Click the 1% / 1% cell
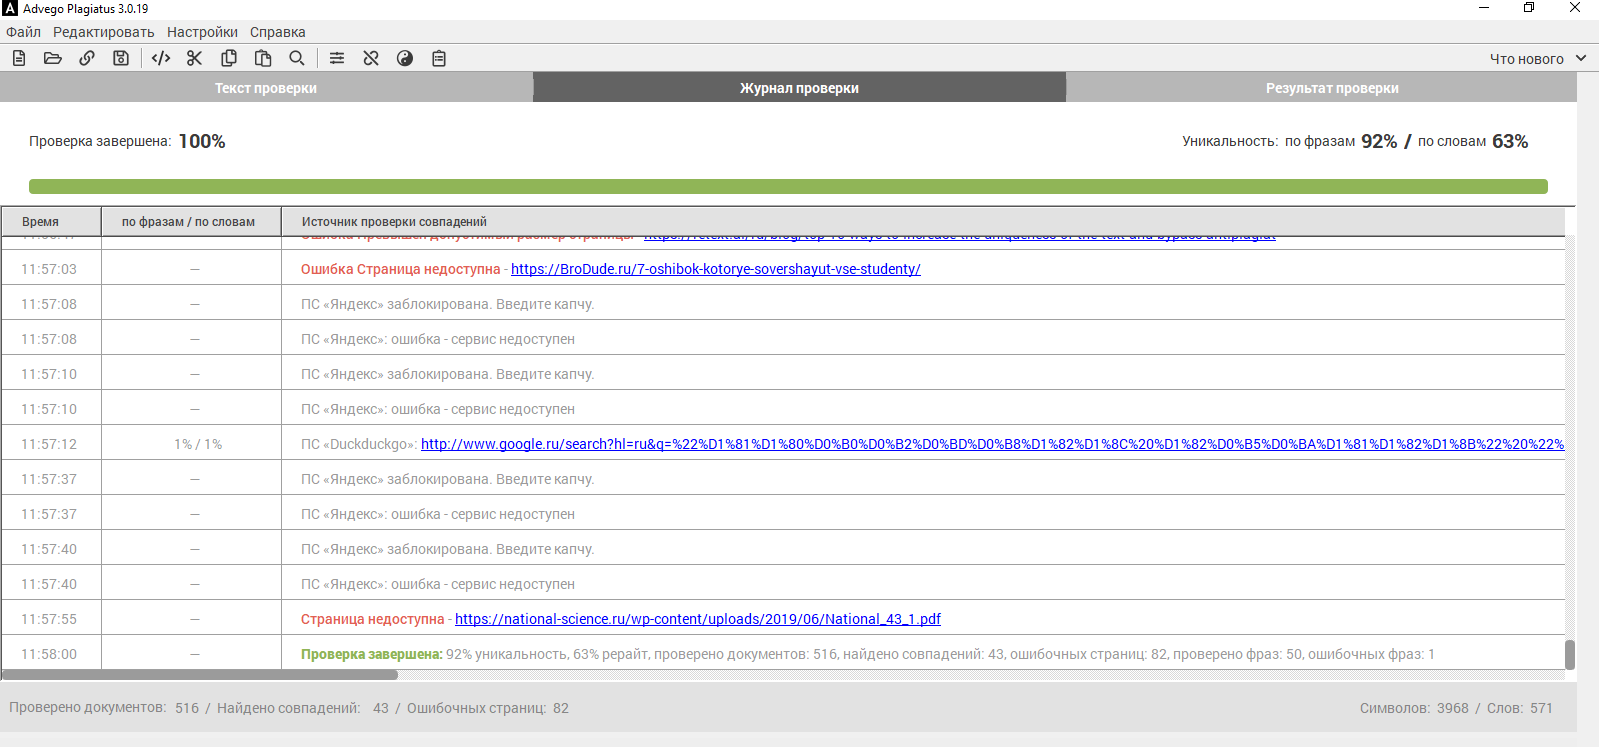The image size is (1599, 747). 198,444
